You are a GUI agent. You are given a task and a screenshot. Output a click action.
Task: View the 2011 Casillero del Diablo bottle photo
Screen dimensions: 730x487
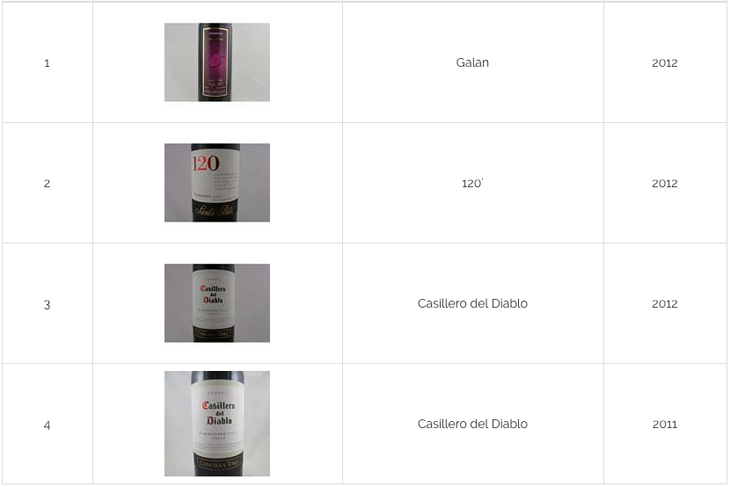point(217,424)
